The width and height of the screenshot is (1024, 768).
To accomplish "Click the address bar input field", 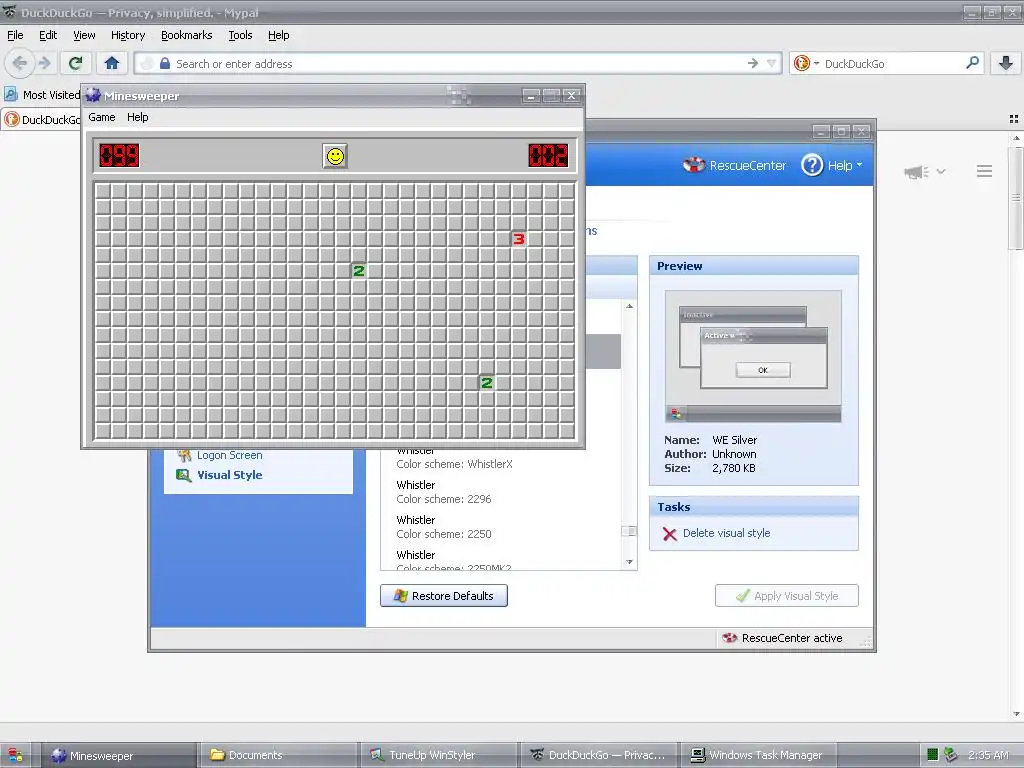I will pyautogui.click(x=457, y=63).
